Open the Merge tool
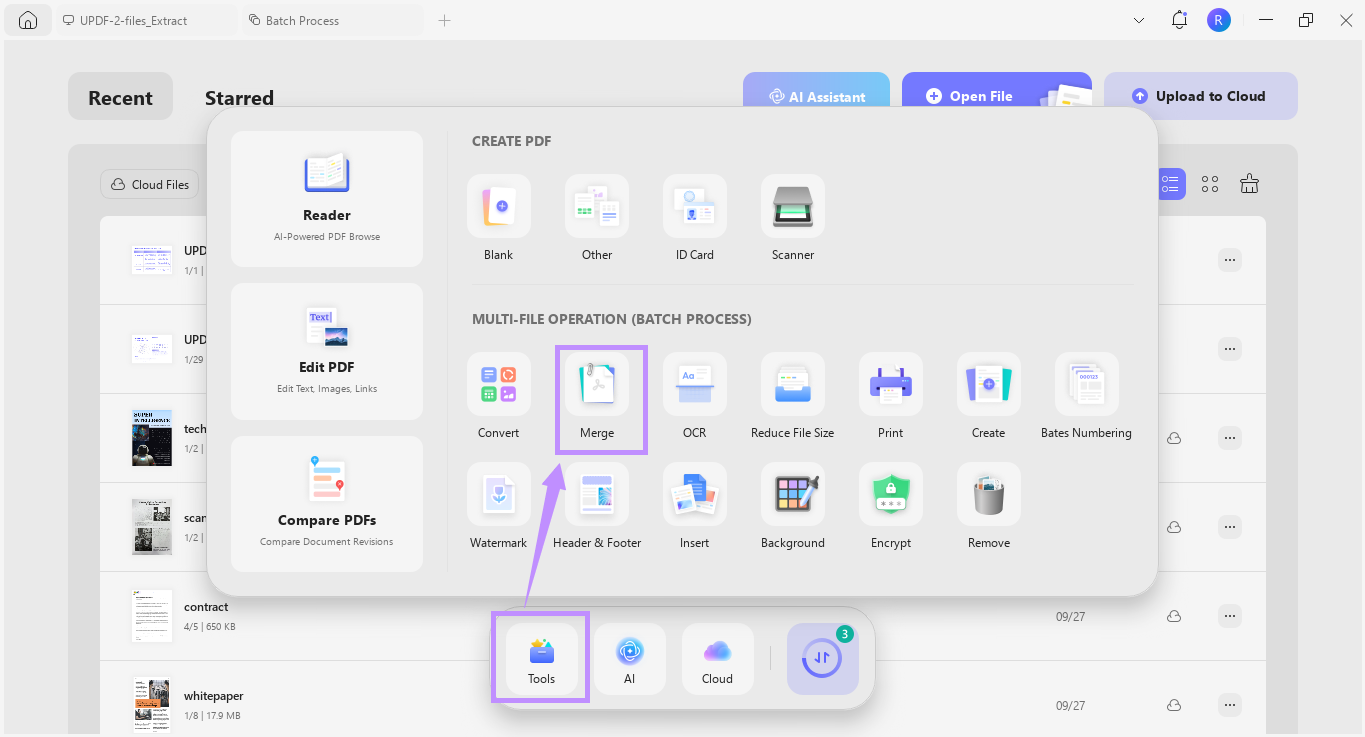The image size is (1365, 737). 597,397
